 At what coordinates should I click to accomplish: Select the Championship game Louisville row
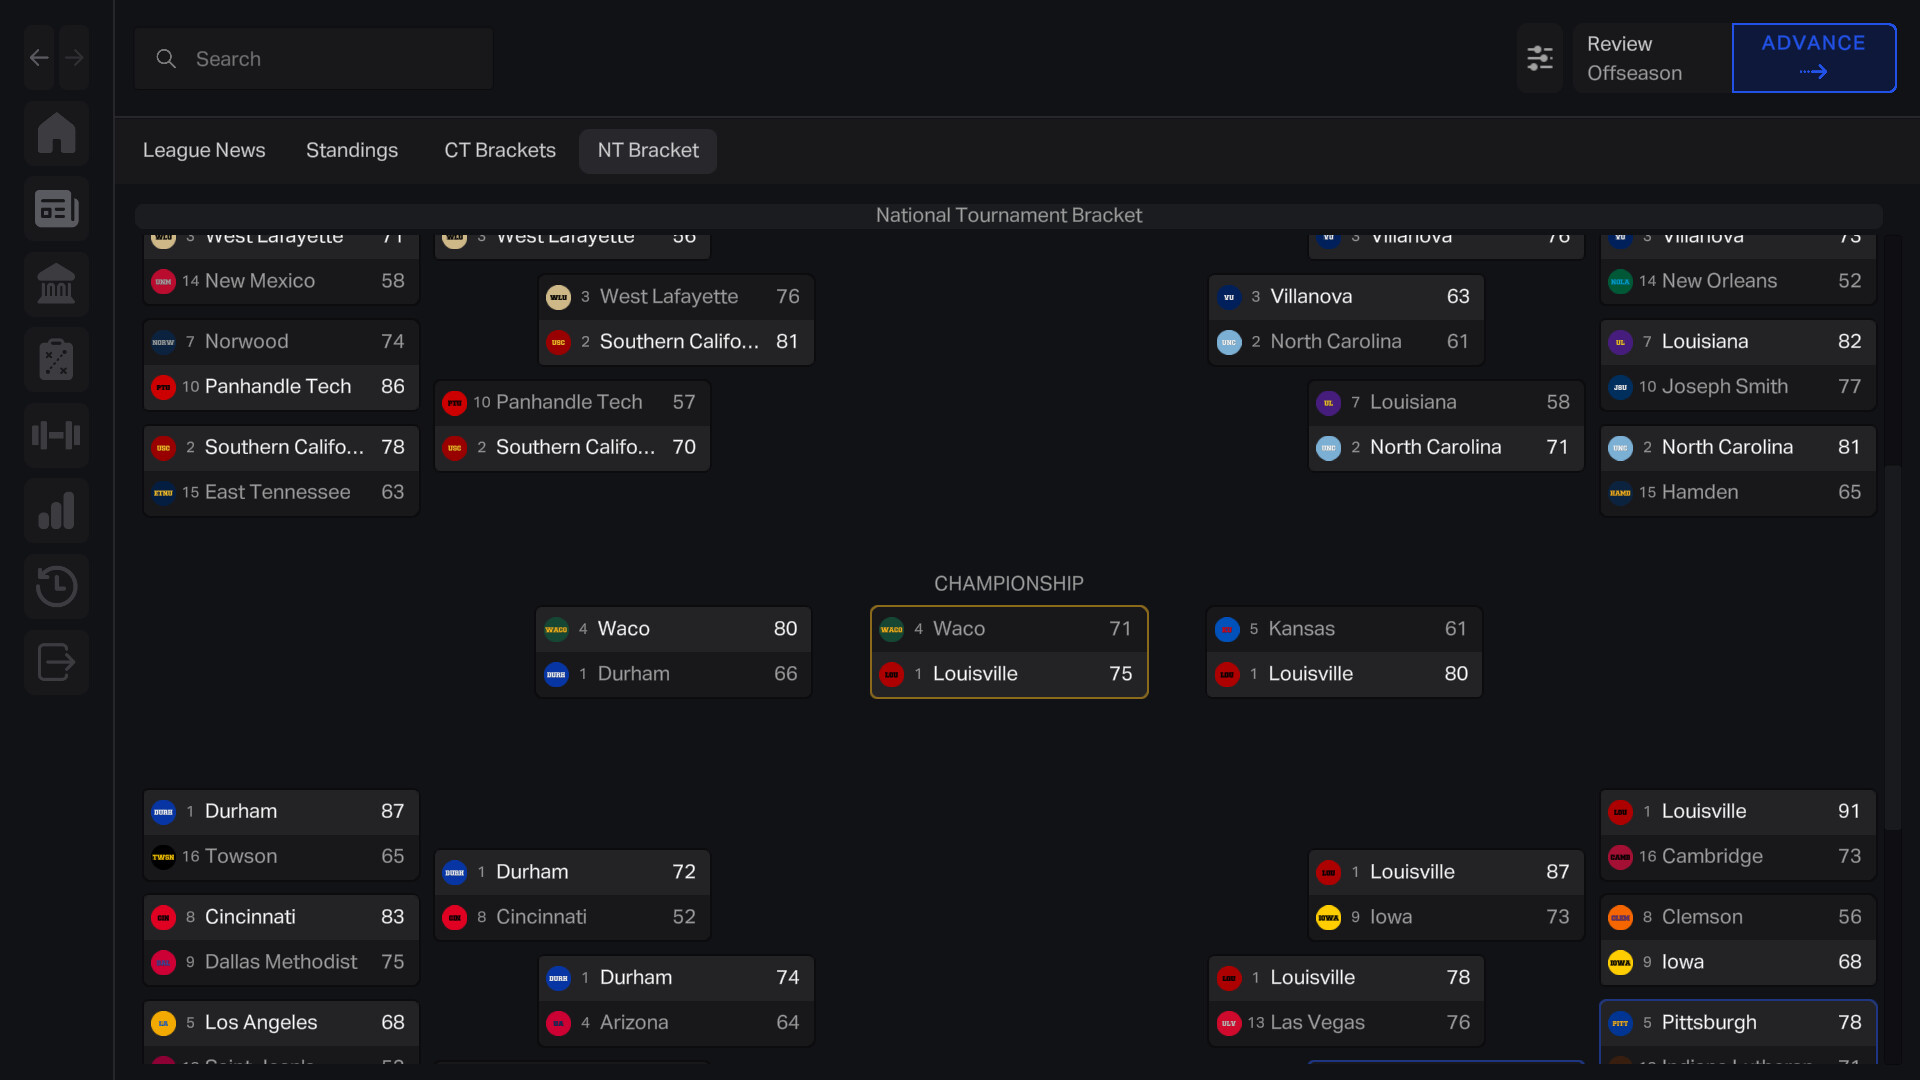click(1009, 674)
